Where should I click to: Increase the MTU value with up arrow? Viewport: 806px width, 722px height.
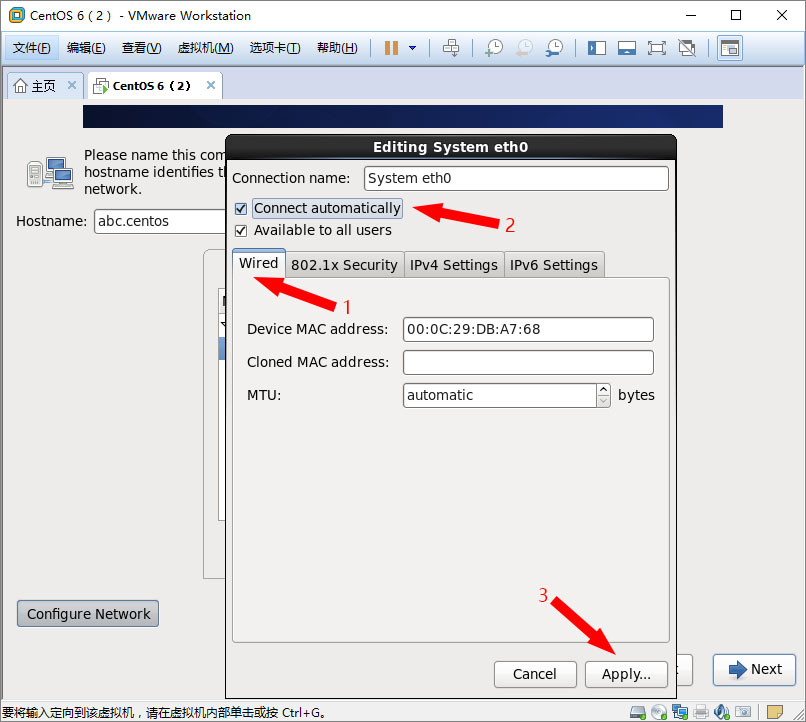click(603, 389)
